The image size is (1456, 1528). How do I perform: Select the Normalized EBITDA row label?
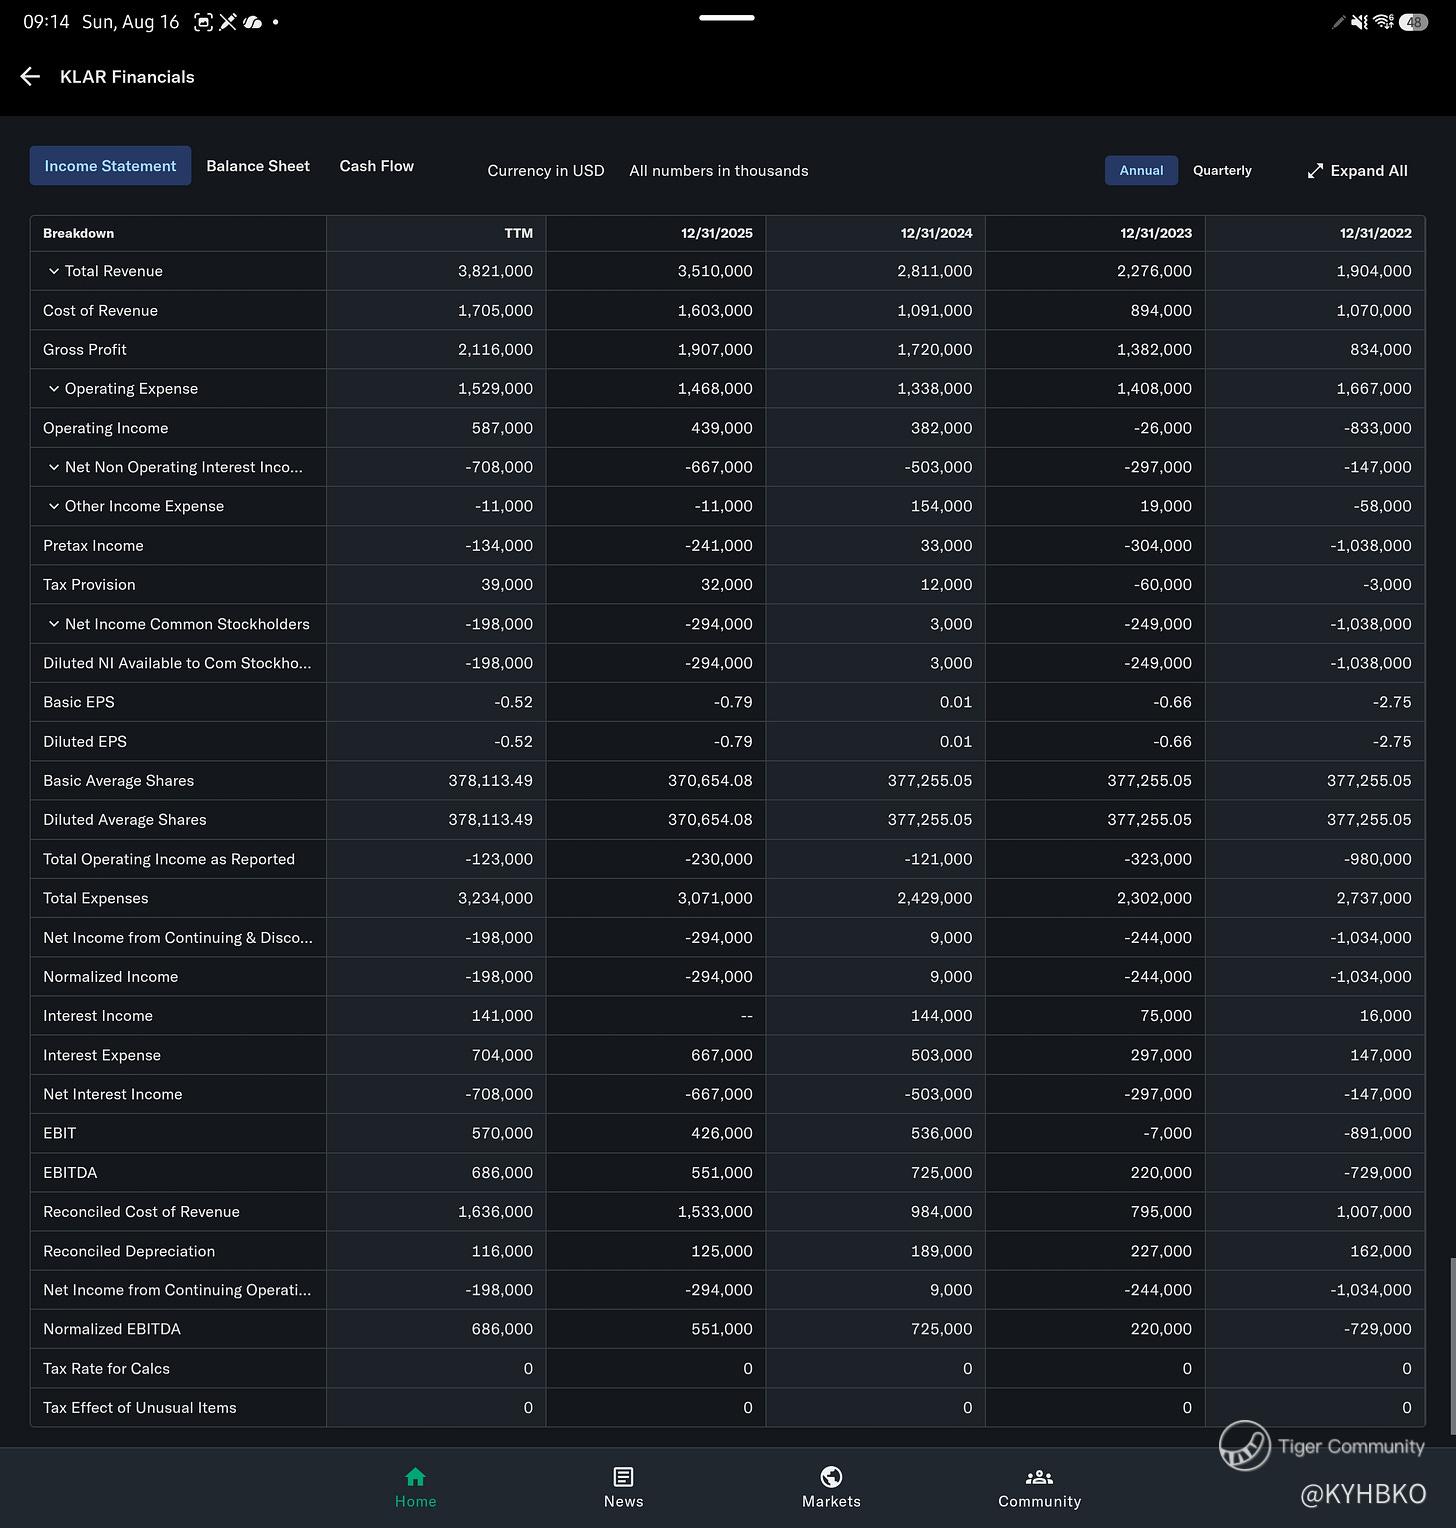(112, 1329)
